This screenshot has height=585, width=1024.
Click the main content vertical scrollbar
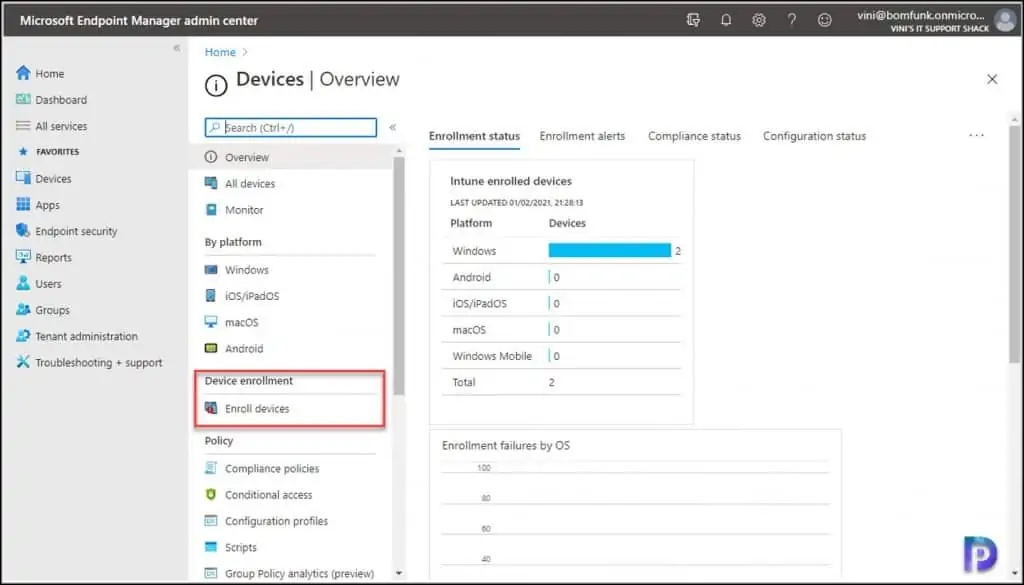click(1014, 244)
